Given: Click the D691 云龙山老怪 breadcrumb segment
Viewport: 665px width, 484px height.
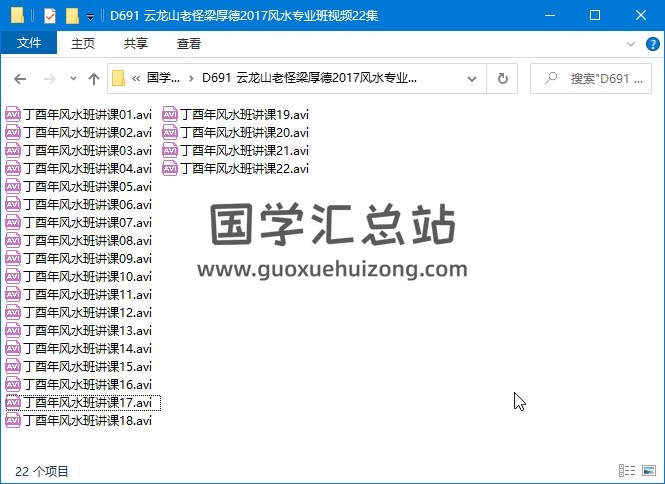Looking at the screenshot, I should pyautogui.click(x=310, y=78).
